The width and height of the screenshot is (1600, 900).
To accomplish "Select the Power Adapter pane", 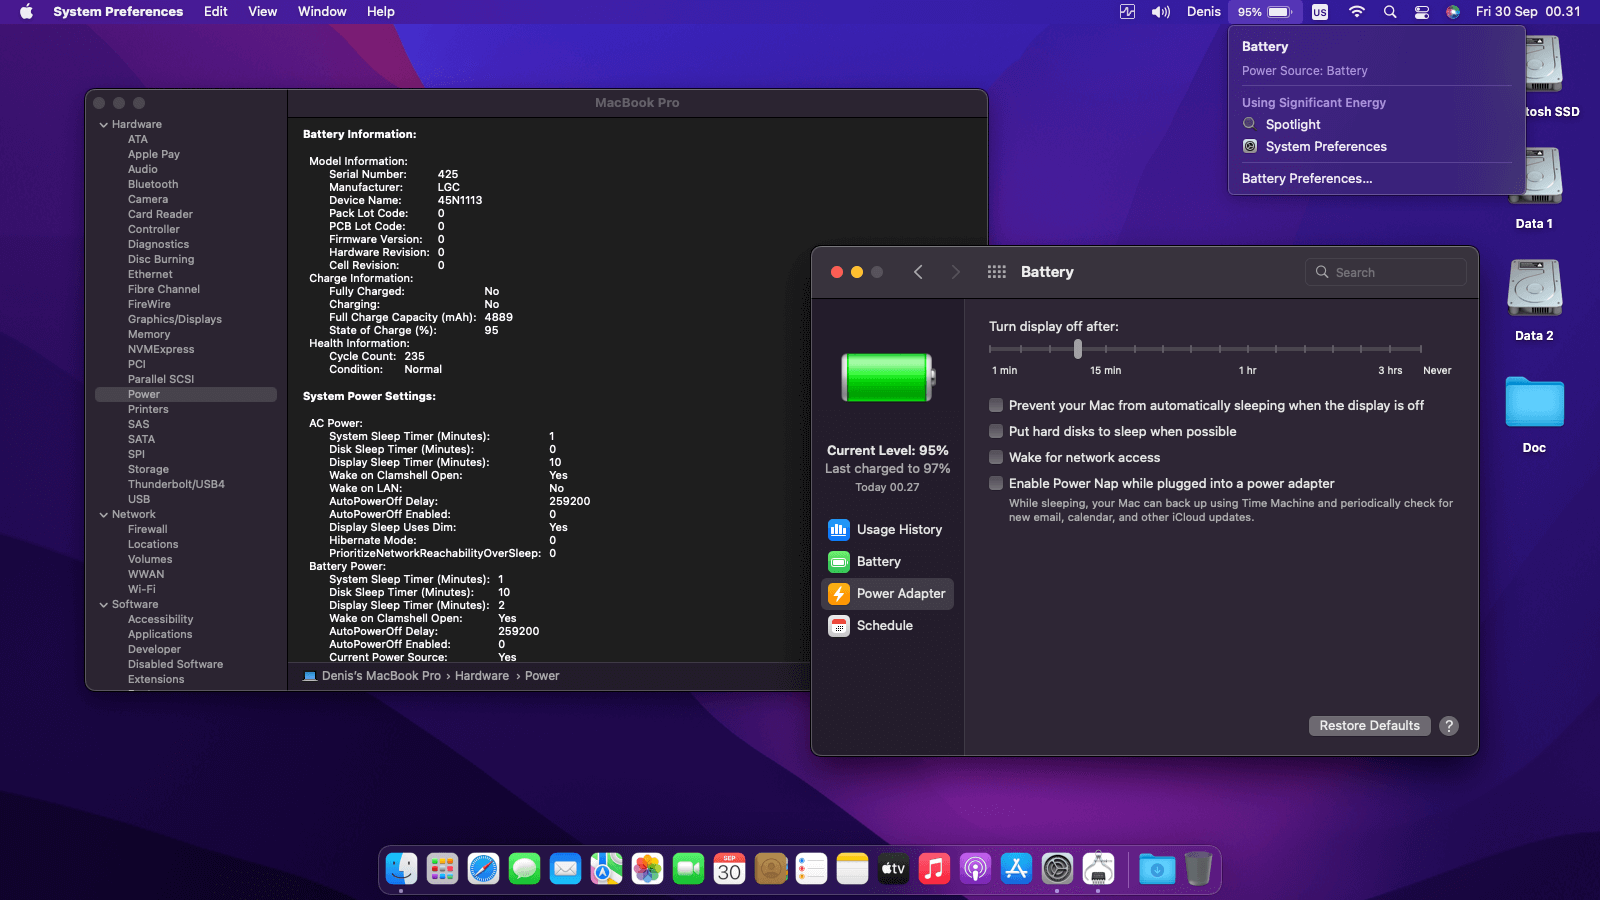I will coord(886,594).
